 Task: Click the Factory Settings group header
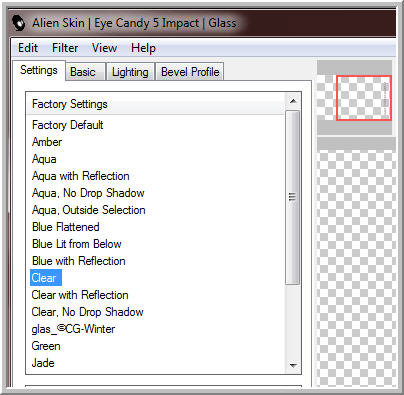tap(156, 104)
